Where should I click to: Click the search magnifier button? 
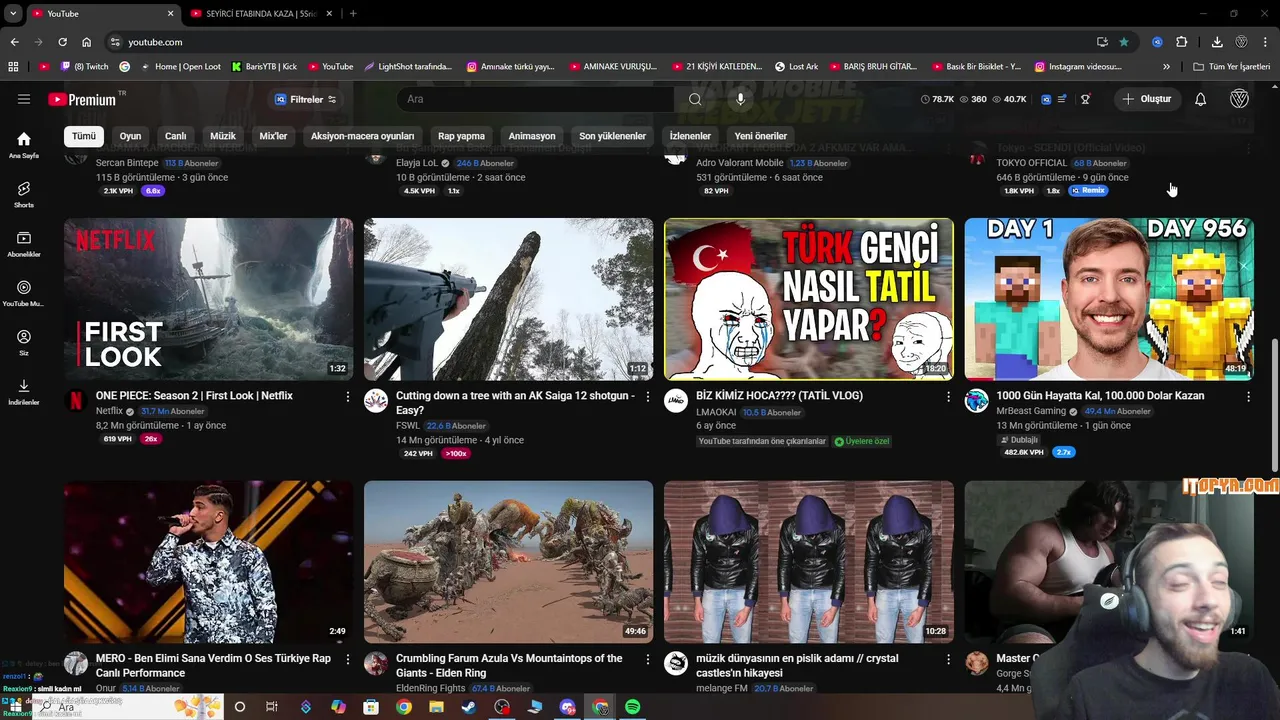pos(695,99)
